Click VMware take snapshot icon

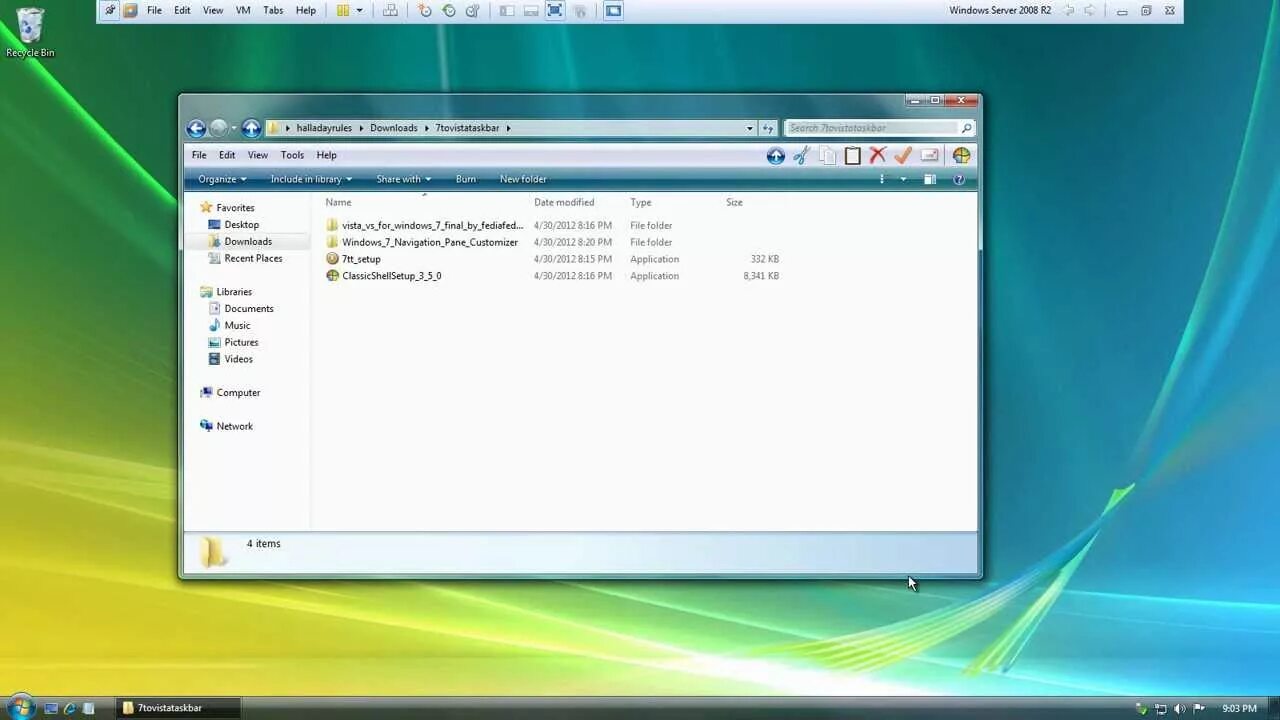pyautogui.click(x=425, y=10)
